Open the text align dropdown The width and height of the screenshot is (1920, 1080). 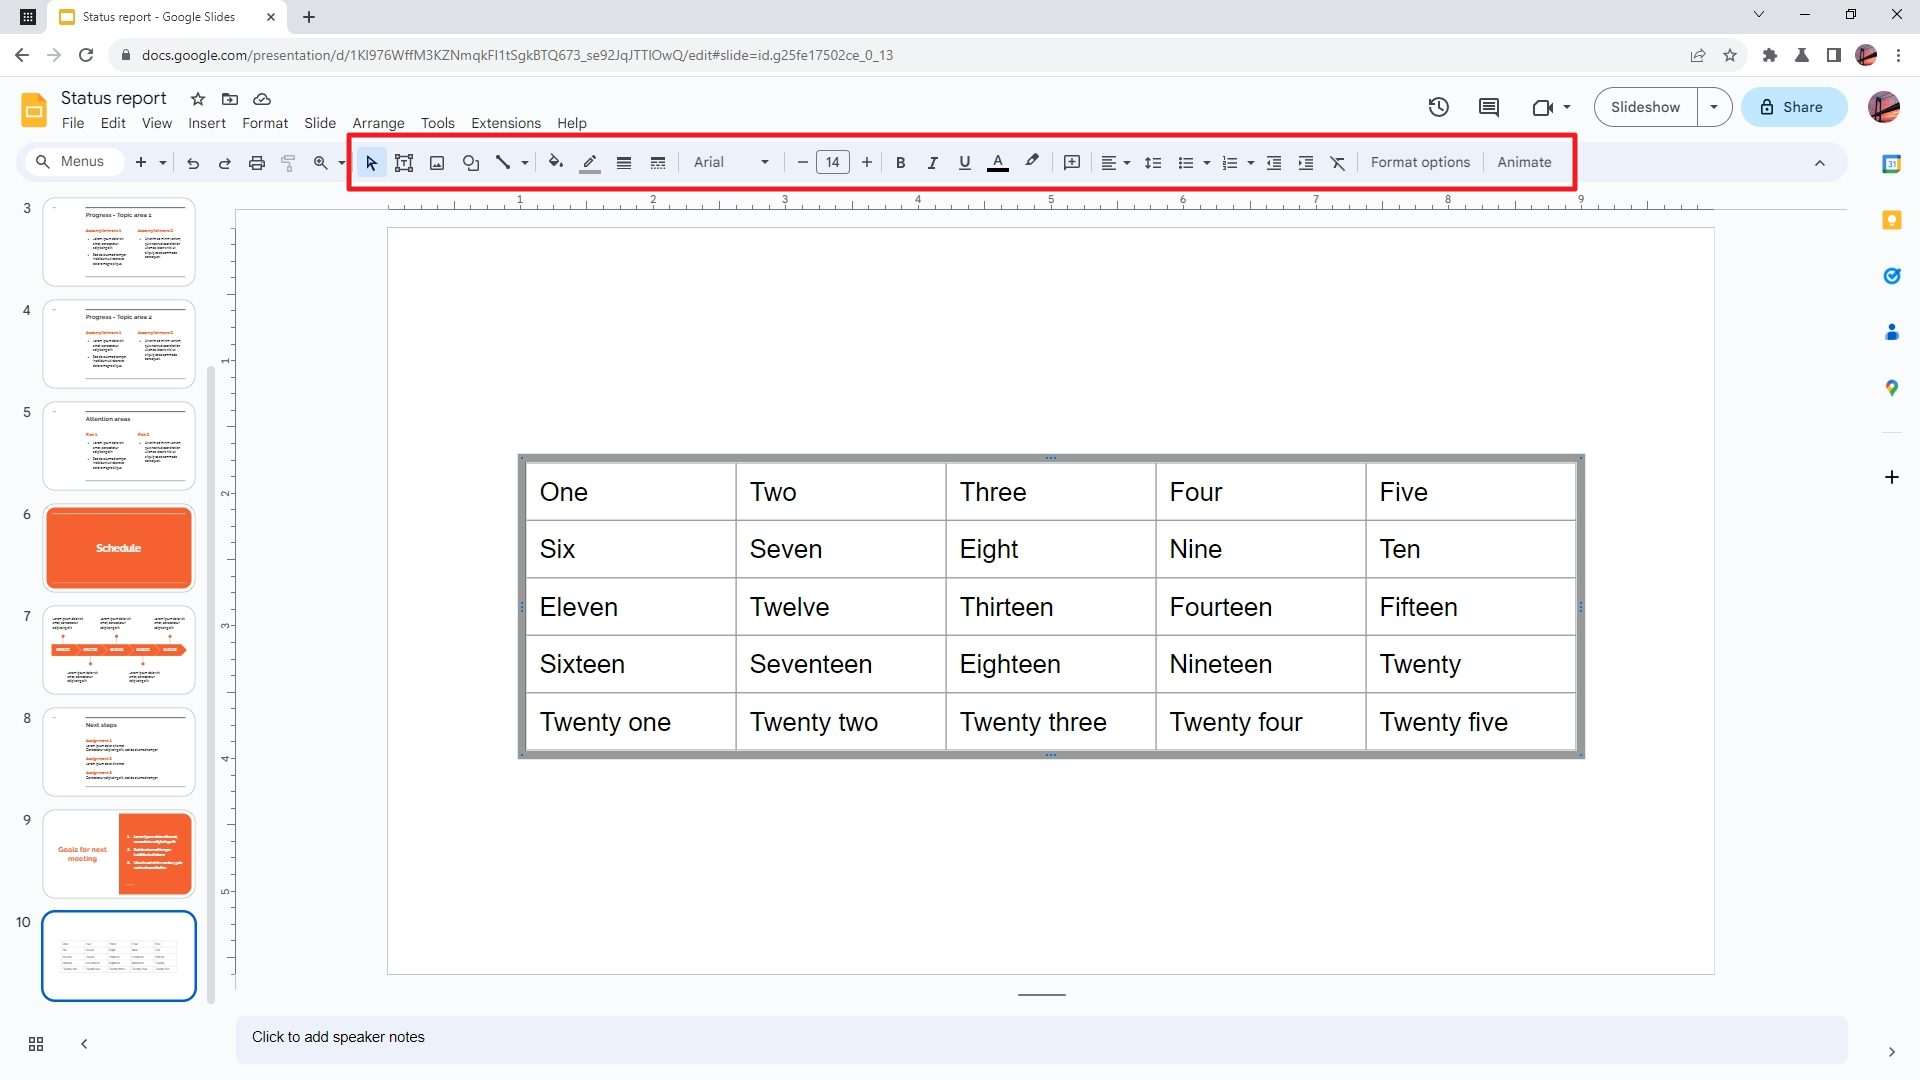pos(1115,163)
